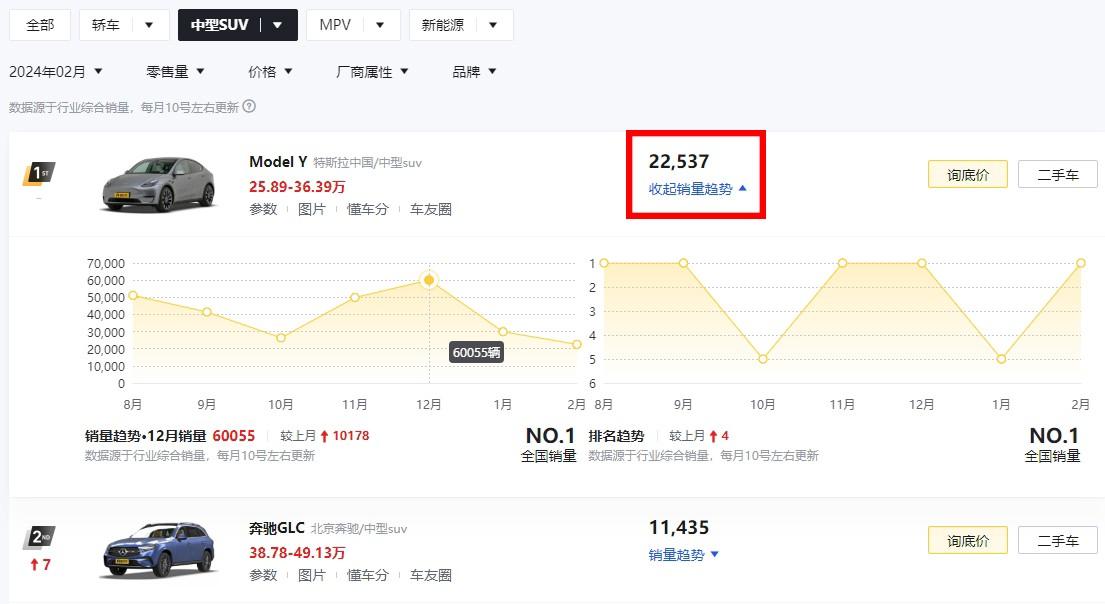This screenshot has height=604, width=1105.
Task: Click 二手车 button for 奔驰GLC
Action: [1057, 540]
